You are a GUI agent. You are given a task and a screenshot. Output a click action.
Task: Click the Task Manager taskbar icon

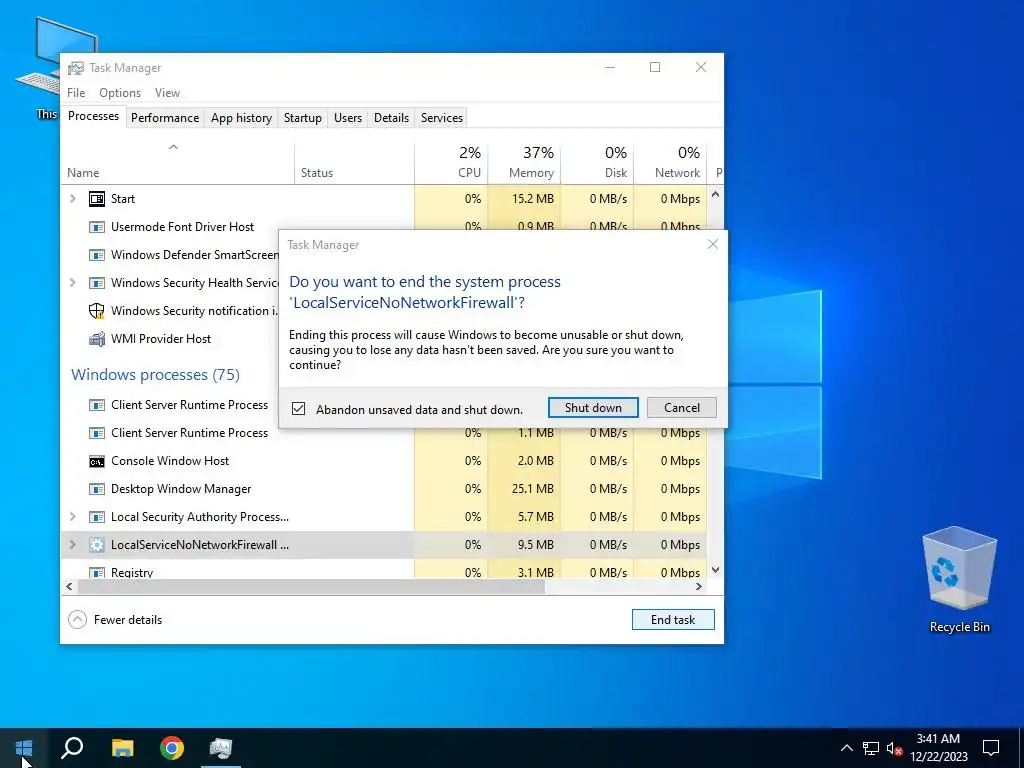pyautogui.click(x=221, y=748)
